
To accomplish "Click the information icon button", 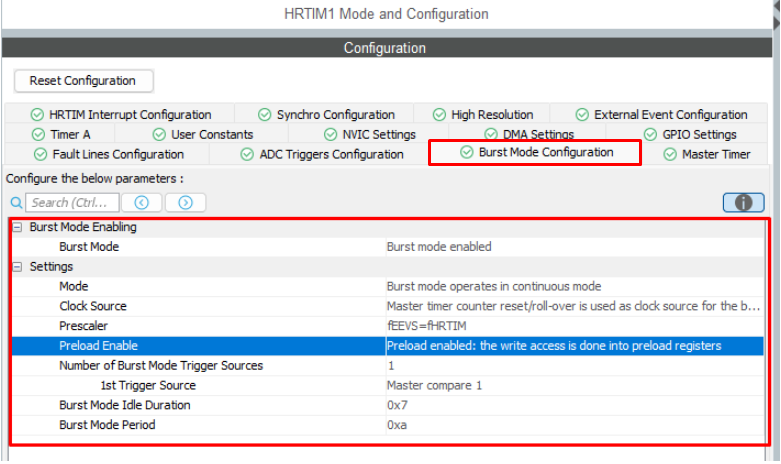I will [x=743, y=202].
